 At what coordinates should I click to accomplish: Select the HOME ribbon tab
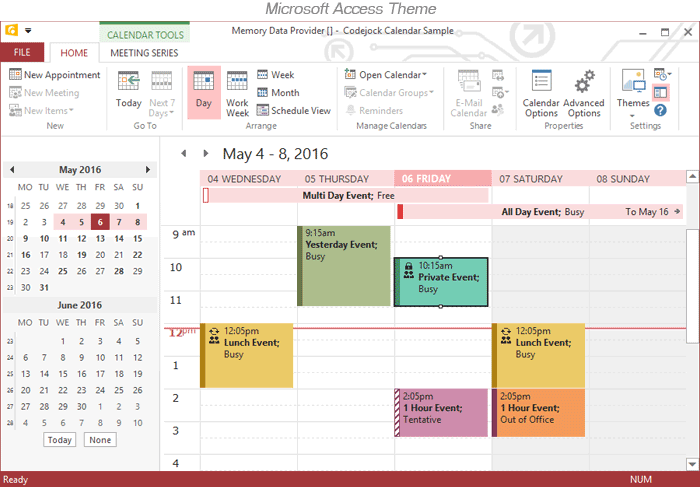point(74,53)
